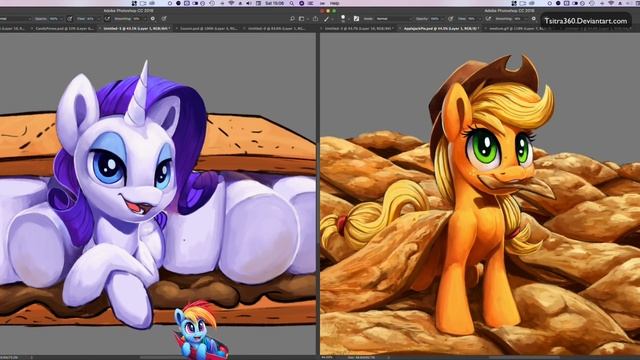640x360 pixels.
Task: Select the ApplejackPie.psd tab
Action: click(441, 29)
